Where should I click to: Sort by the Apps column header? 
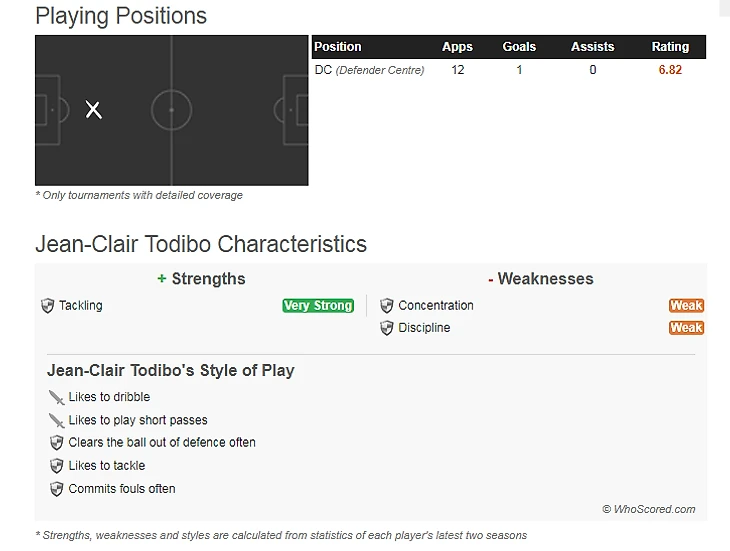point(457,47)
